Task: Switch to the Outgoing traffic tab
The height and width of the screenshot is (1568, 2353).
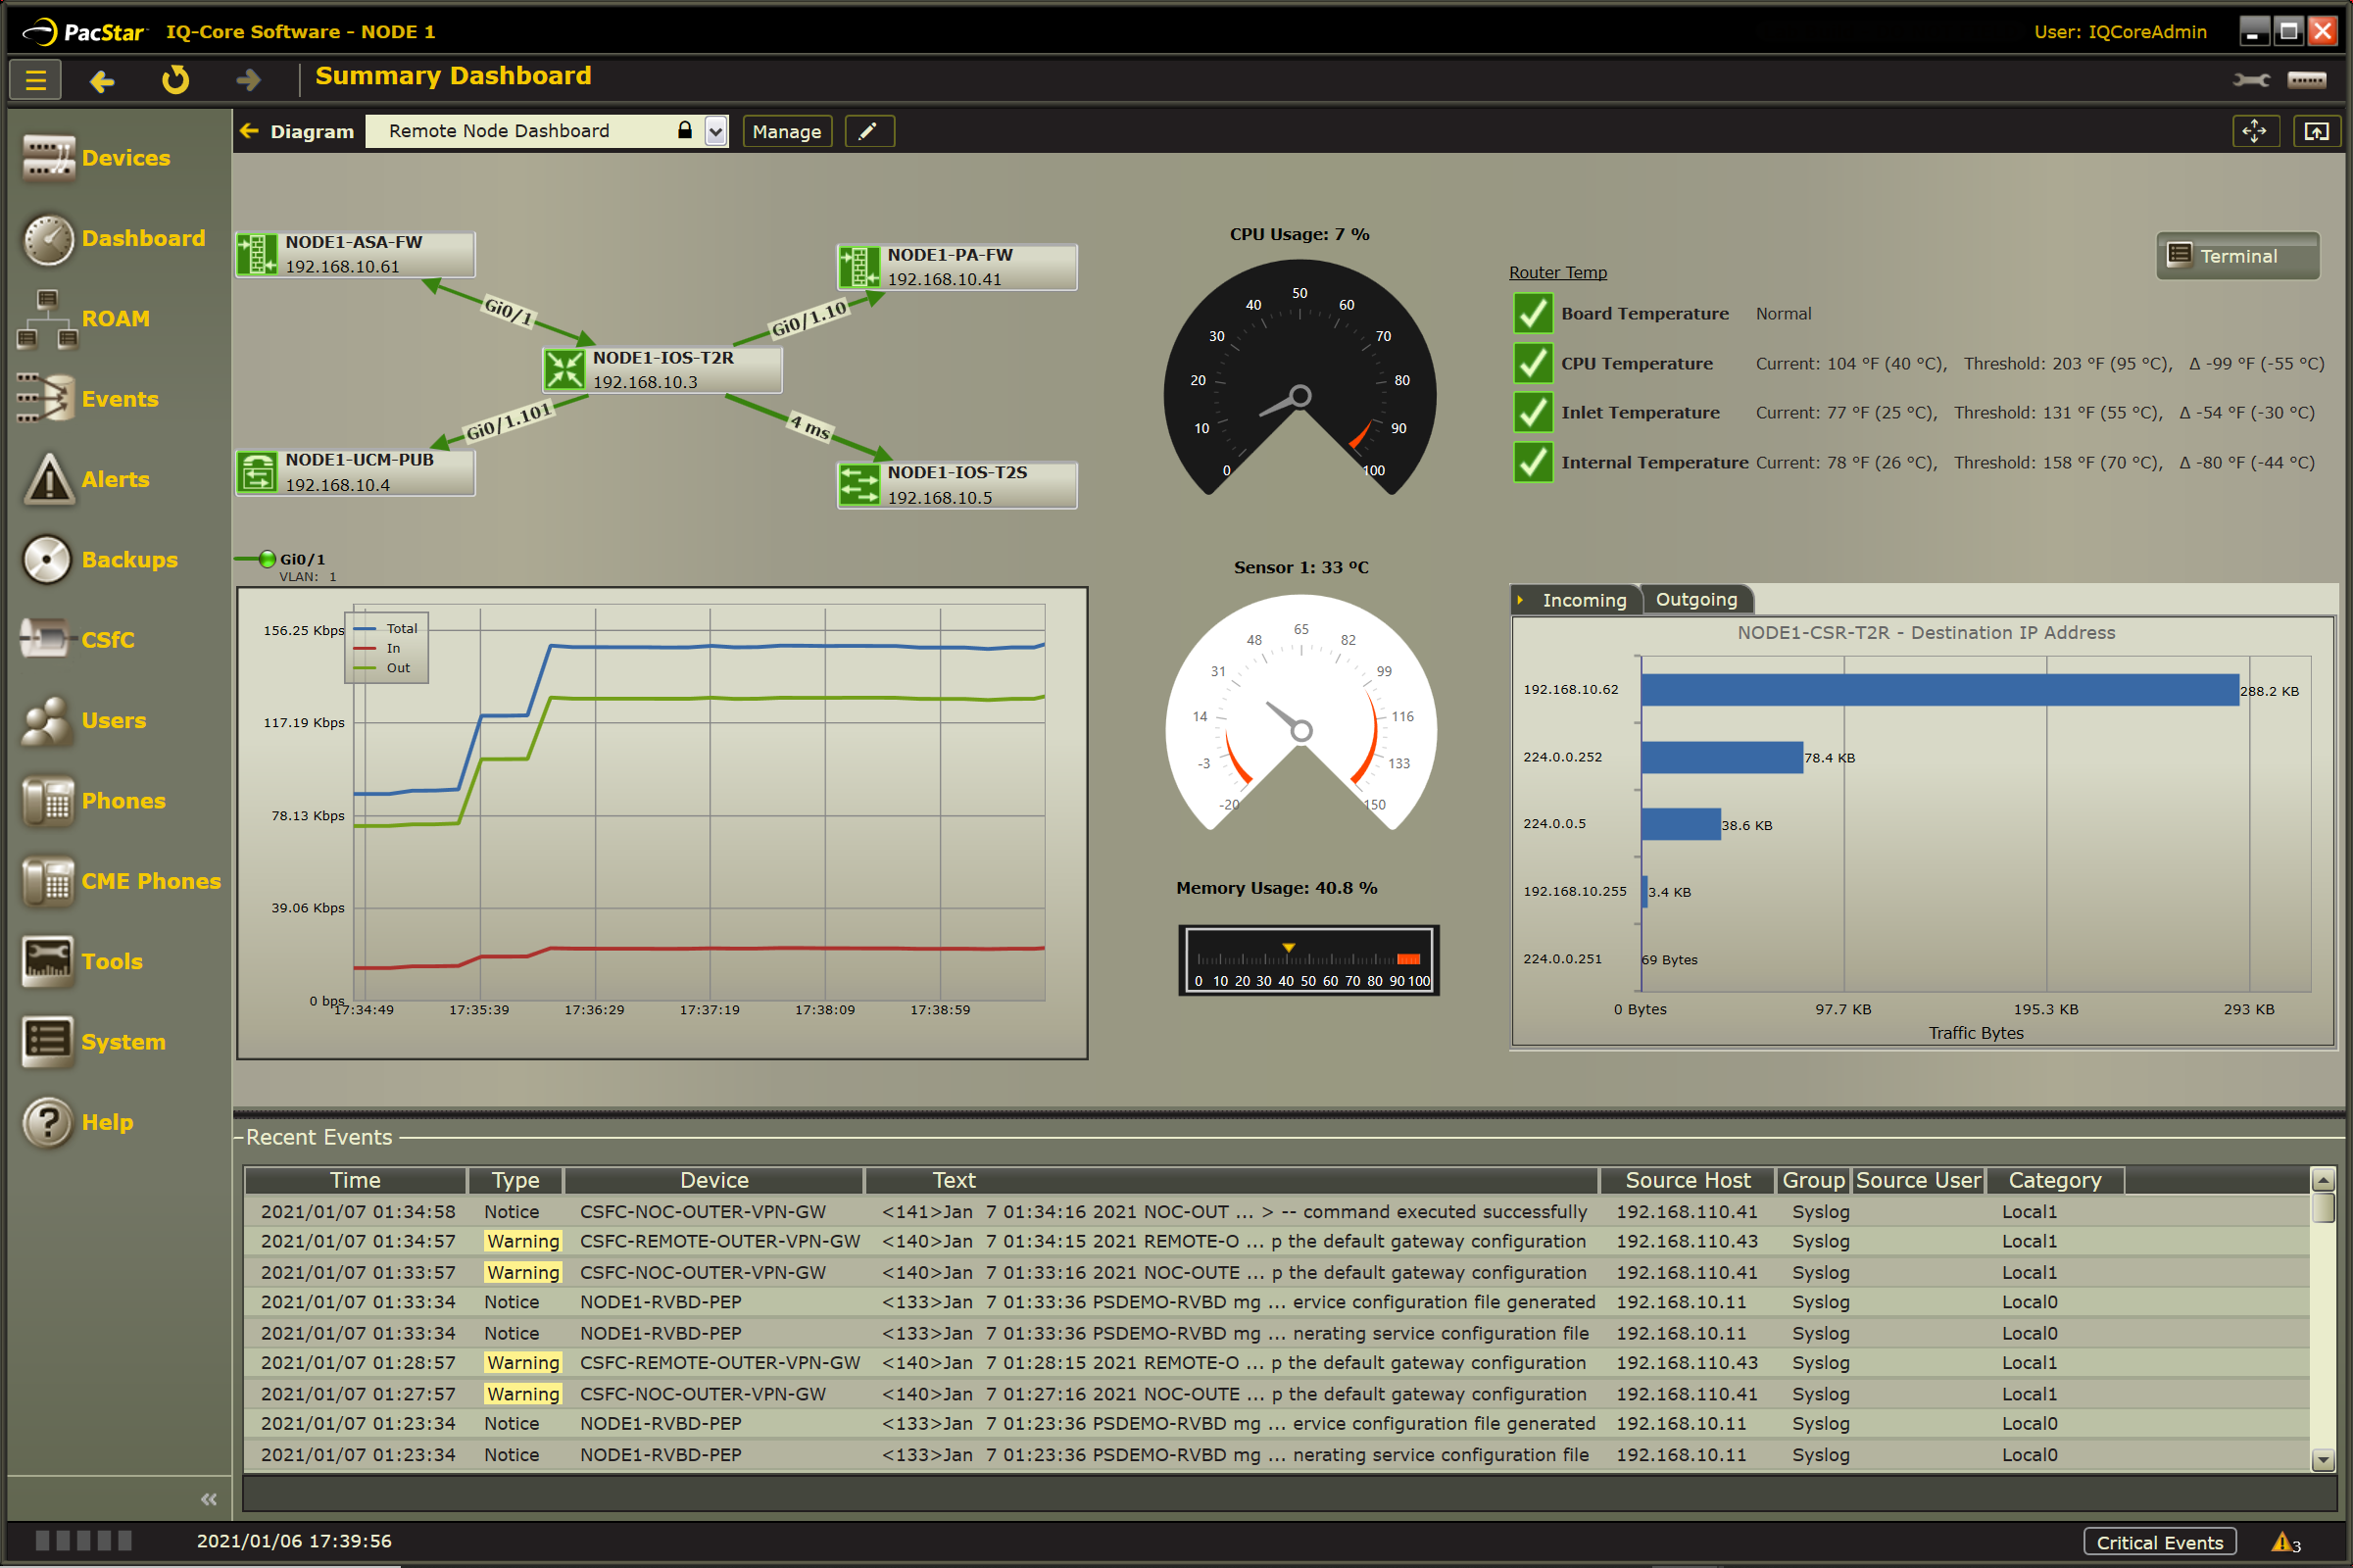Action: point(1696,599)
